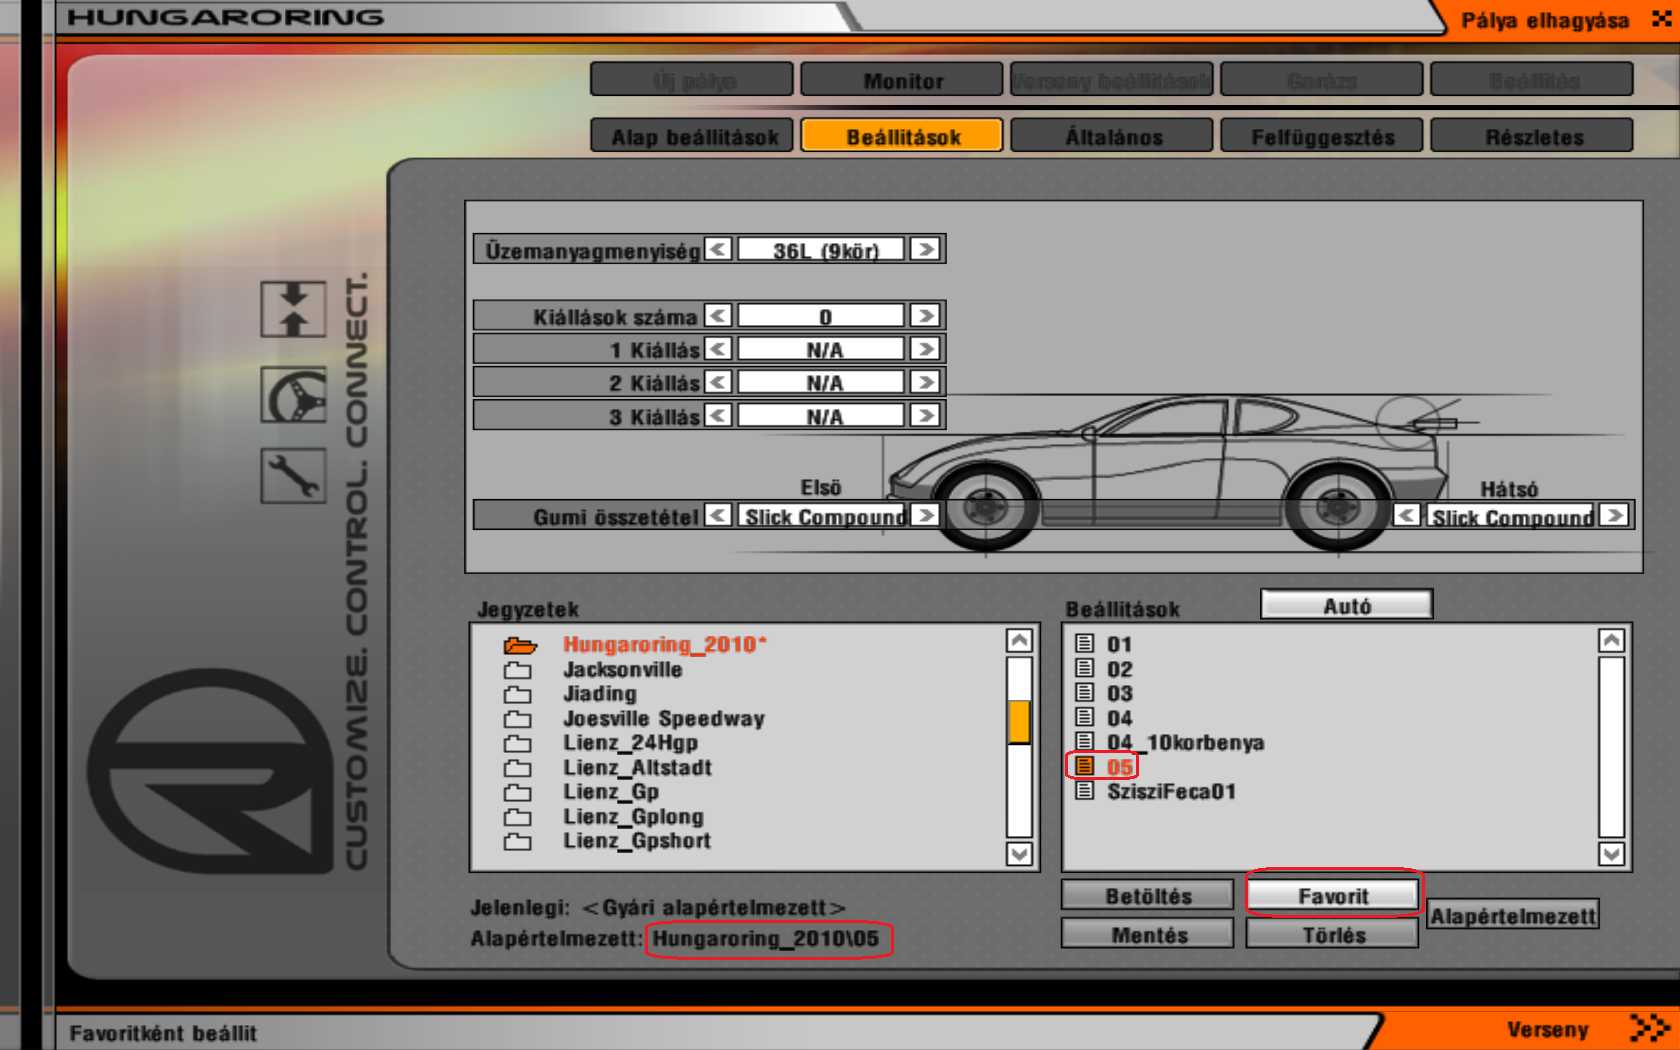Click the Verseny double-arrow icon
The image size is (1680, 1050).
pyautogui.click(x=1649, y=1028)
